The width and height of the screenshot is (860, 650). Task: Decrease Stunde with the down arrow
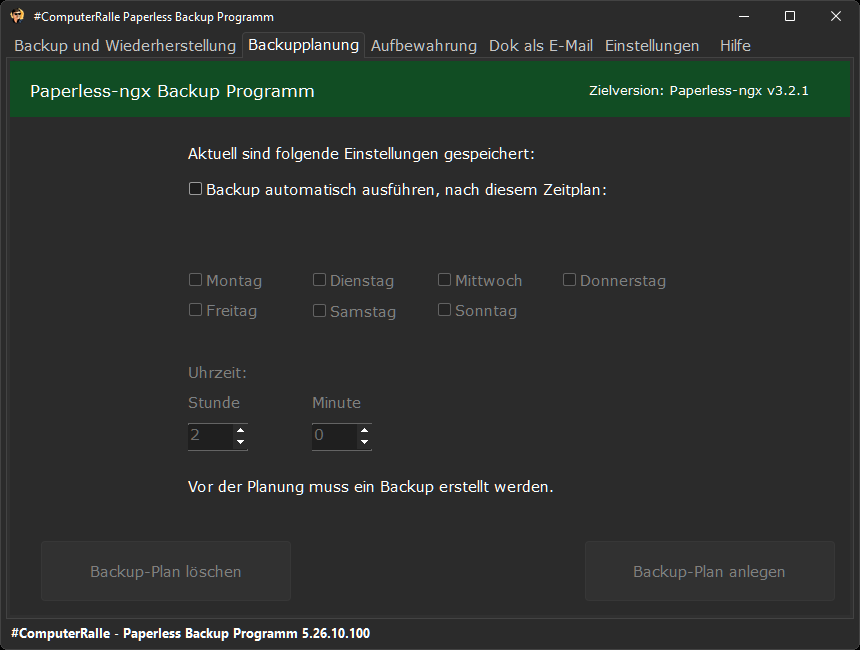tap(240, 443)
